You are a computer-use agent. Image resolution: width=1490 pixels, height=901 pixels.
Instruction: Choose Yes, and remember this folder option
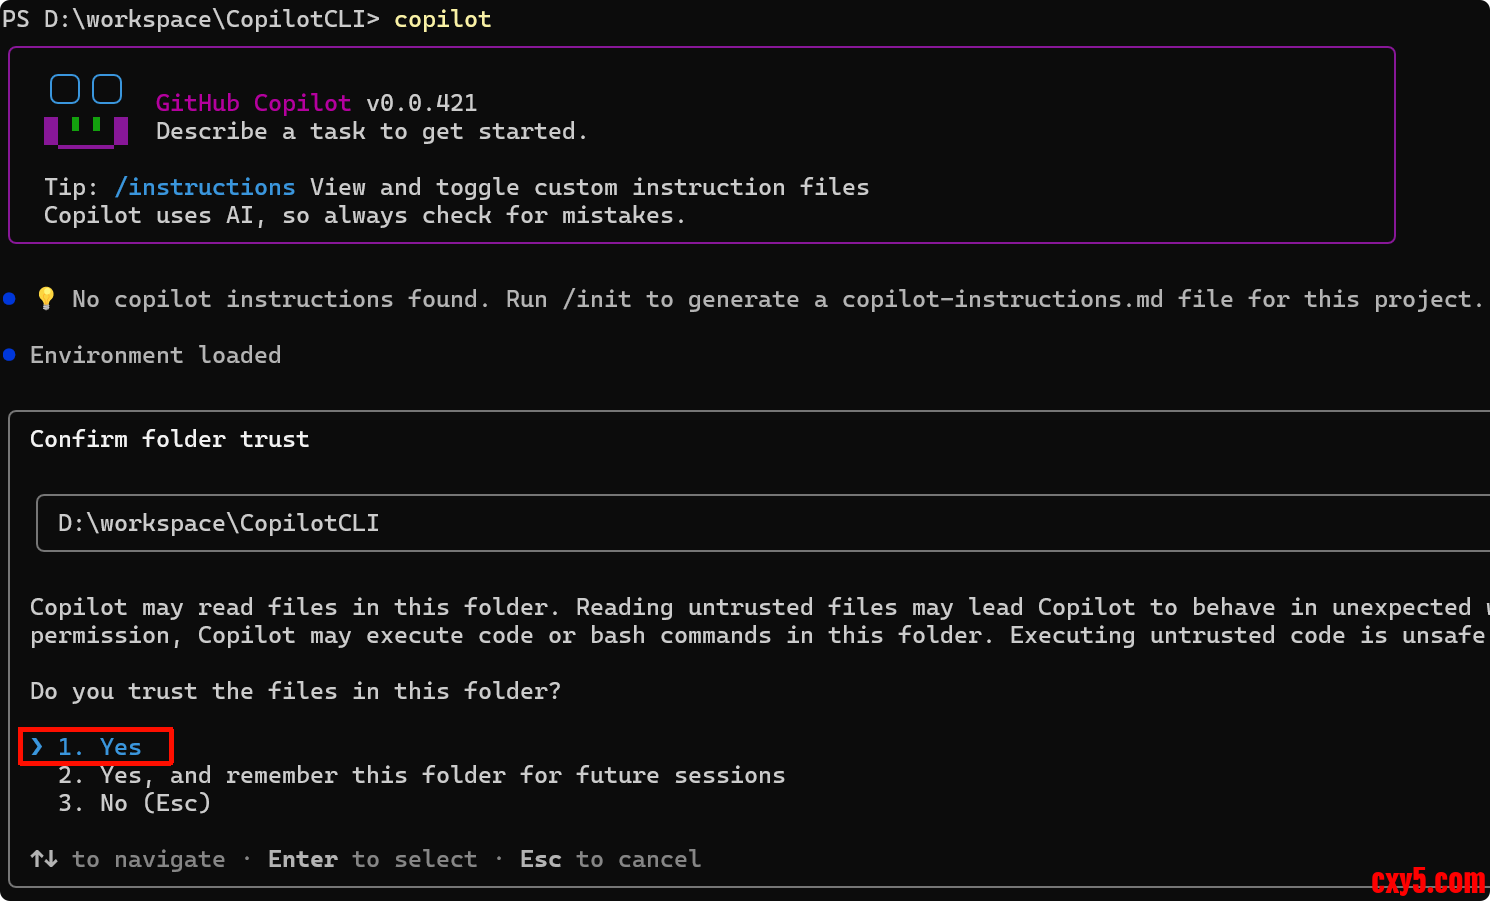[x=421, y=775]
